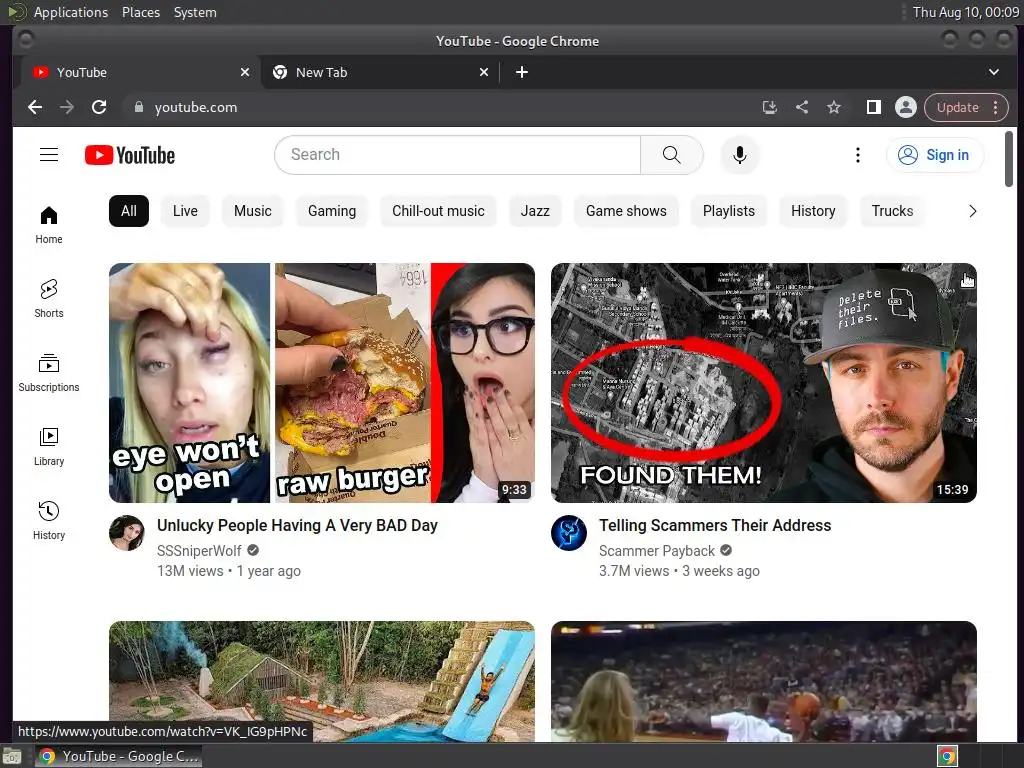This screenshot has height=768, width=1024.
Task: Click the clock Thu Aug 10 in top panel
Action: pos(965,12)
